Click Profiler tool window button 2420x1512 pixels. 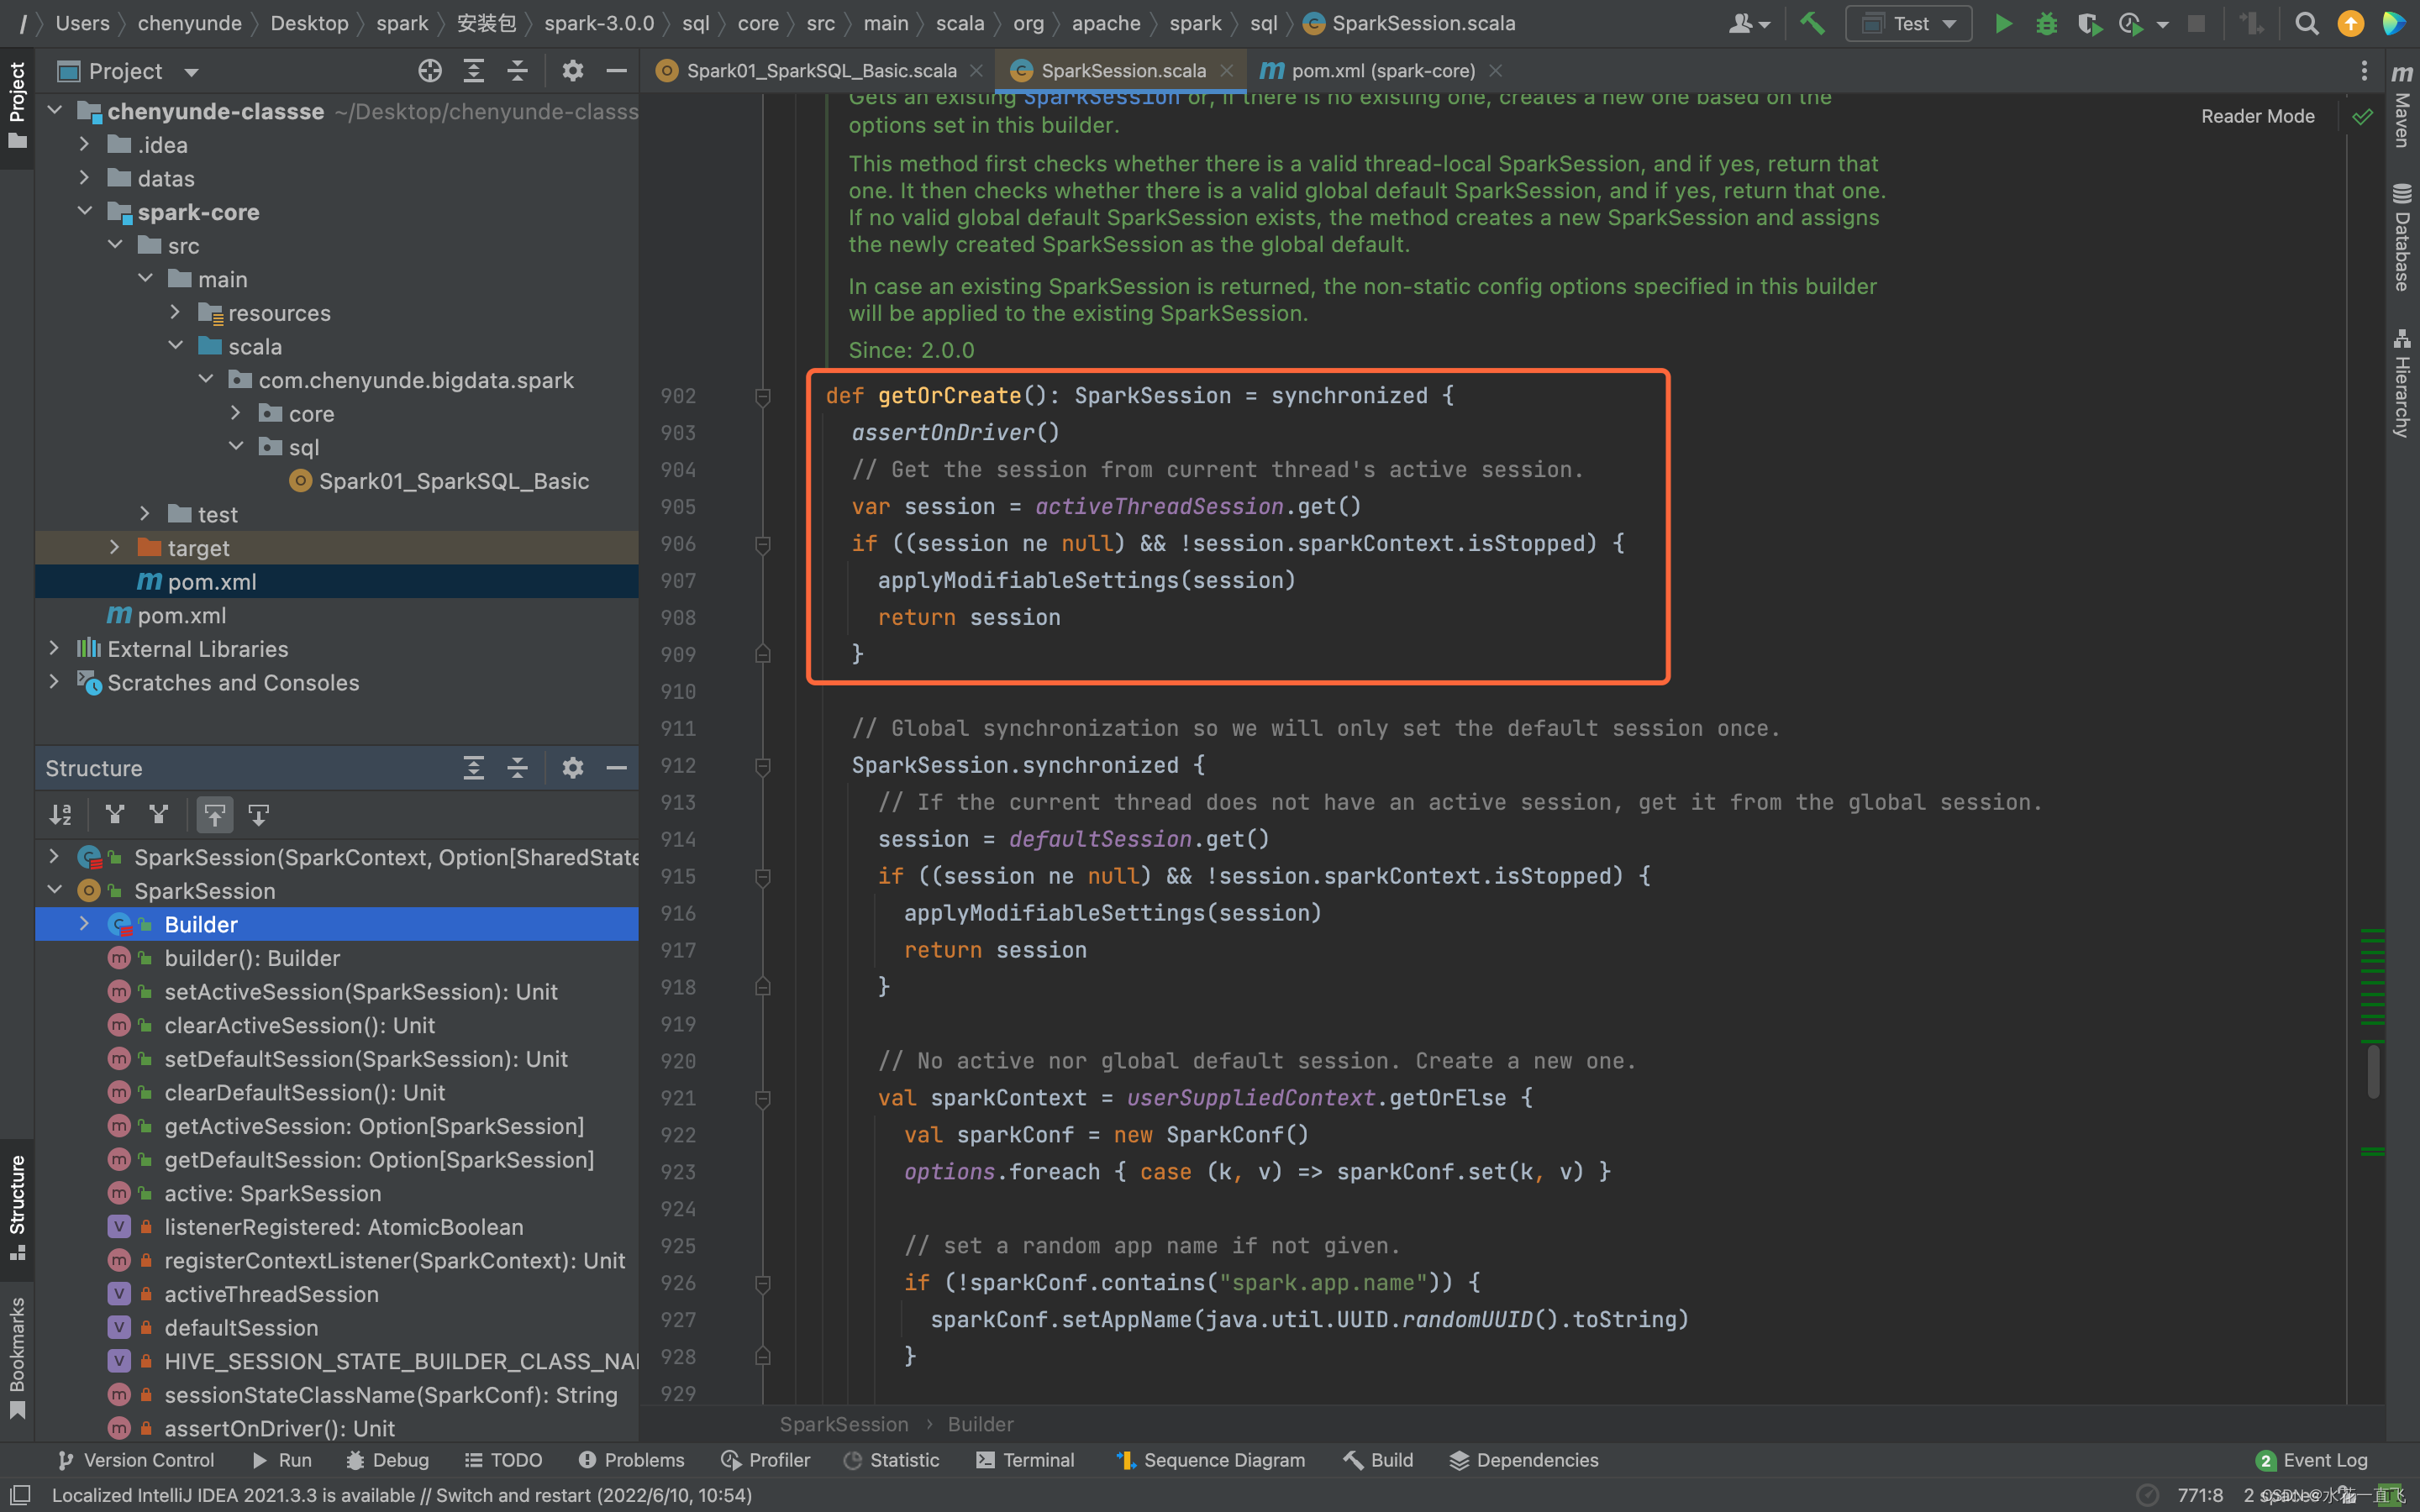765,1460
